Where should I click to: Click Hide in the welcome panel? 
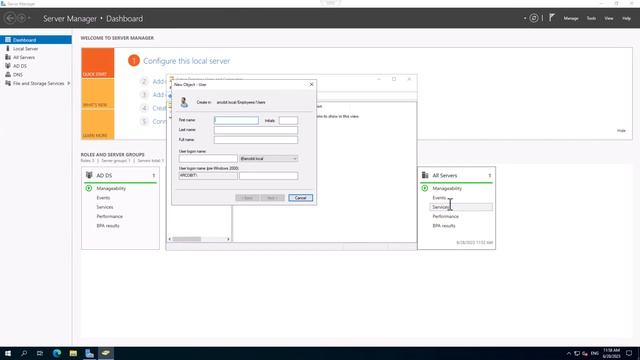click(x=621, y=131)
